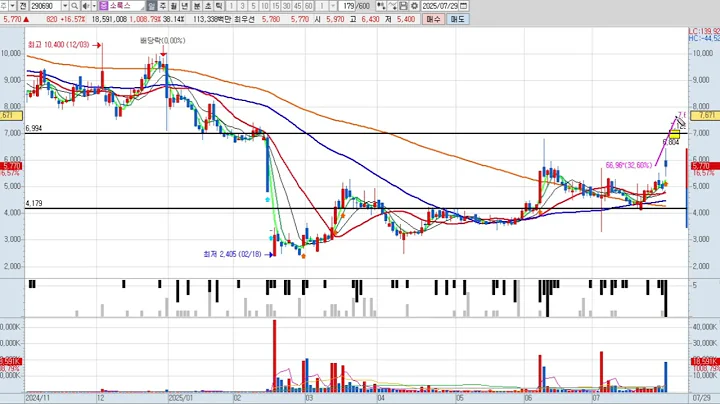Click the date field 2025/07/29

click(440, 6)
